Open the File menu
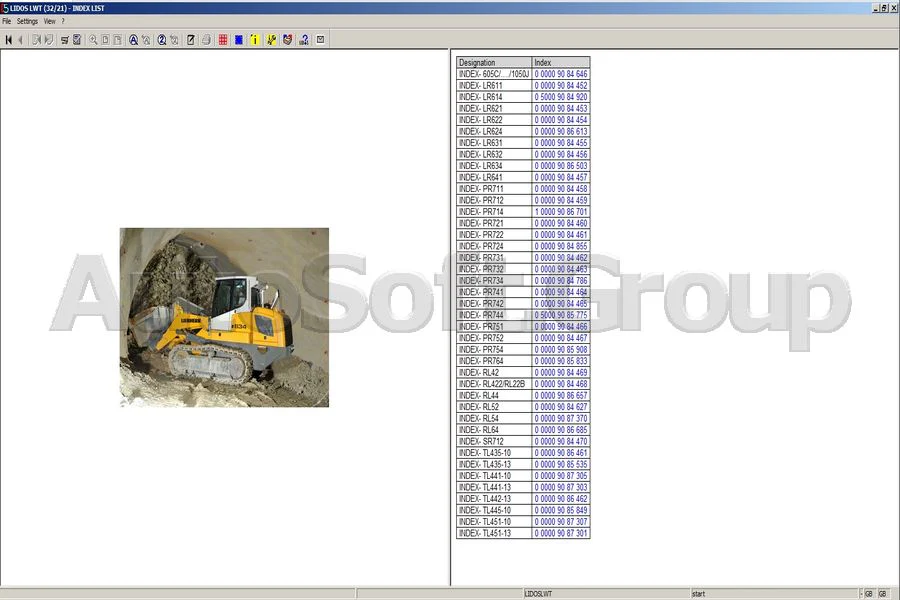 pyautogui.click(x=7, y=20)
